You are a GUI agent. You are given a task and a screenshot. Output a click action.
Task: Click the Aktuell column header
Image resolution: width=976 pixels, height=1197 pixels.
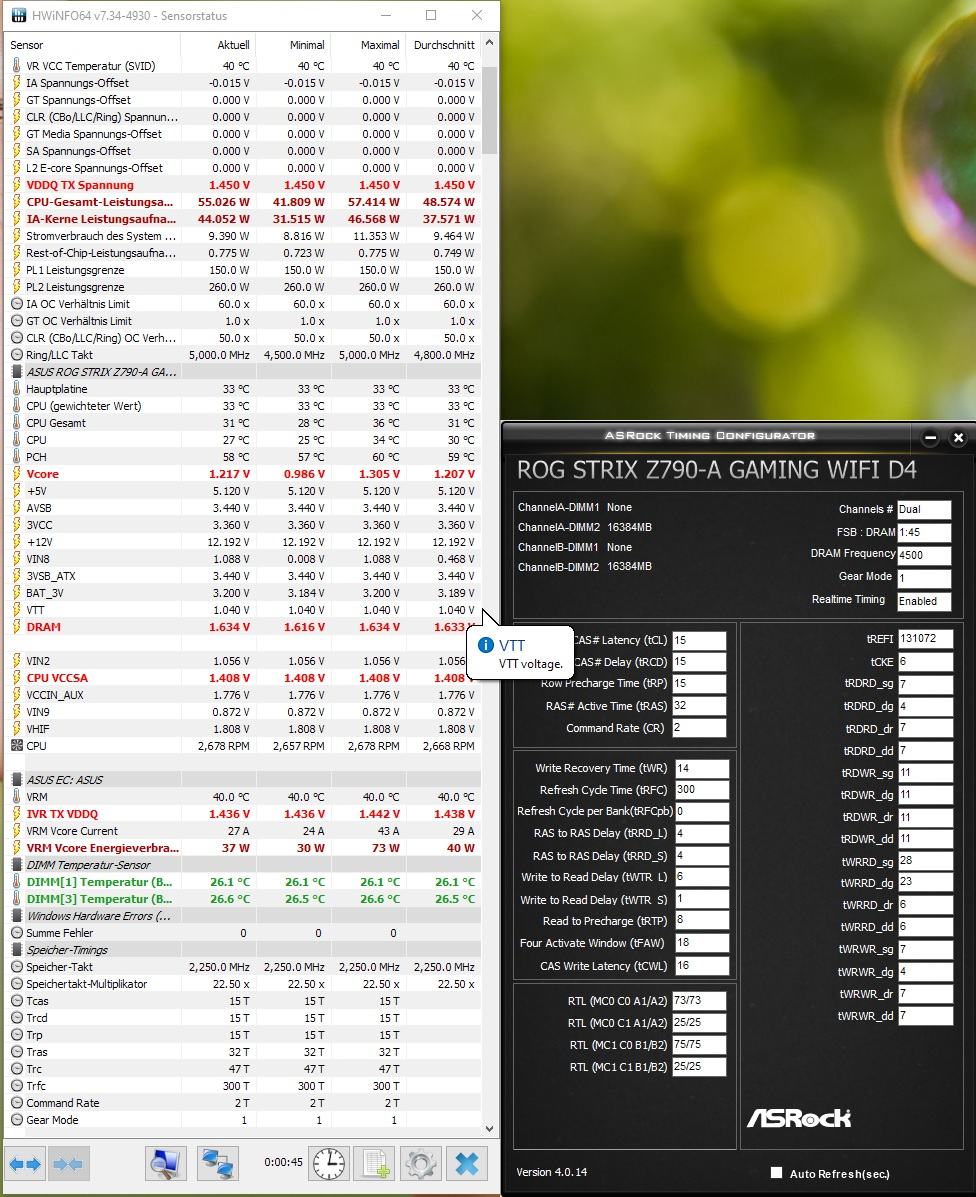point(217,45)
